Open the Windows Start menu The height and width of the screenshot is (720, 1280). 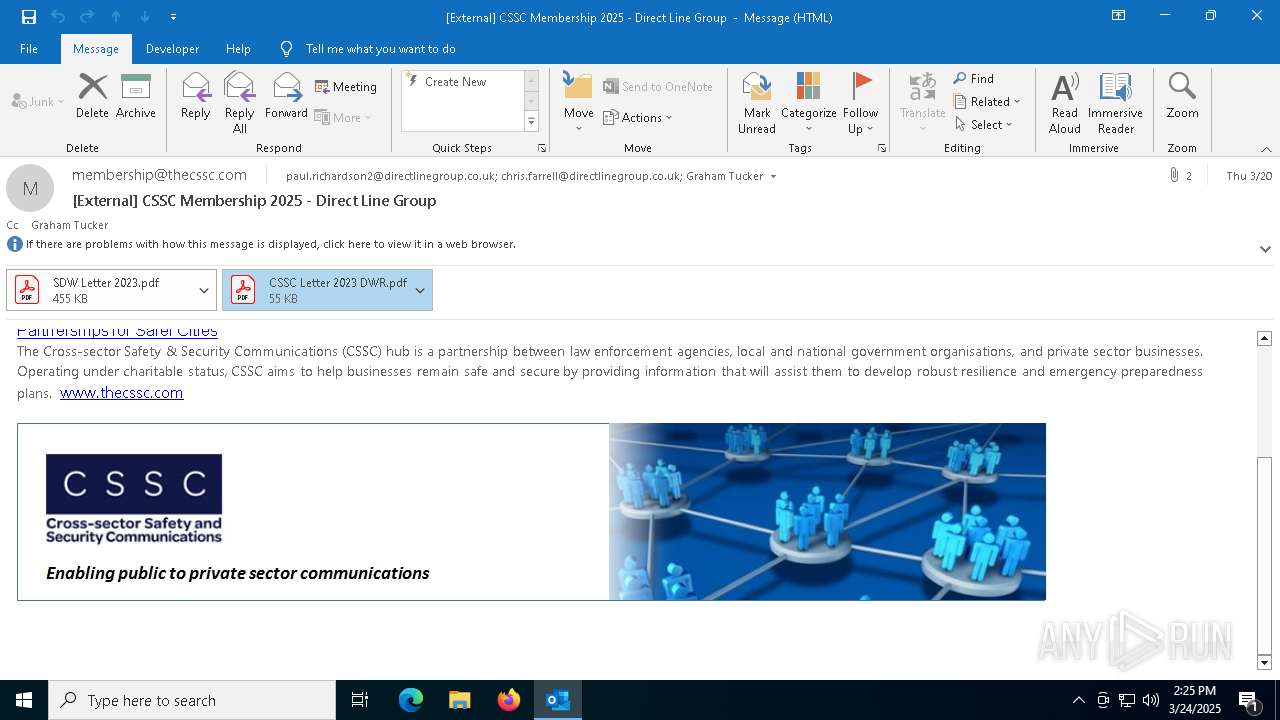point(24,700)
